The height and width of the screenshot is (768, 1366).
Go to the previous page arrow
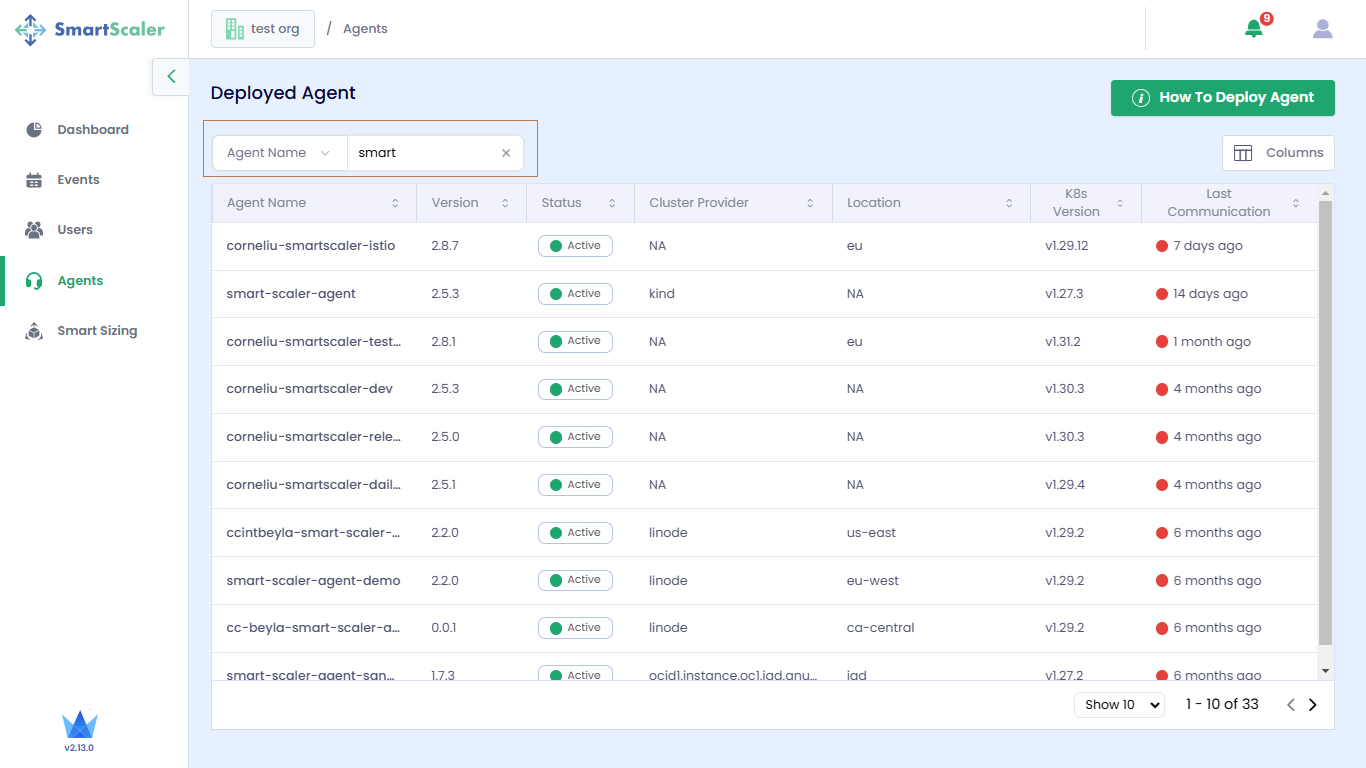[1291, 705]
